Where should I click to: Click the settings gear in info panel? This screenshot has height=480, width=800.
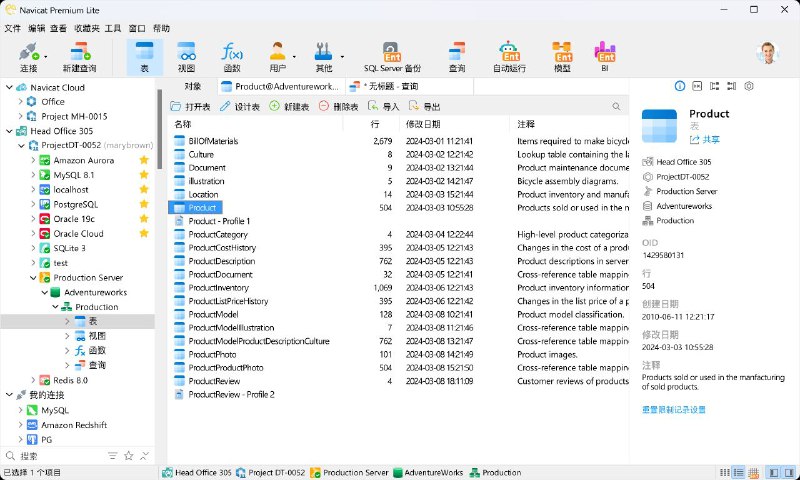(x=748, y=86)
